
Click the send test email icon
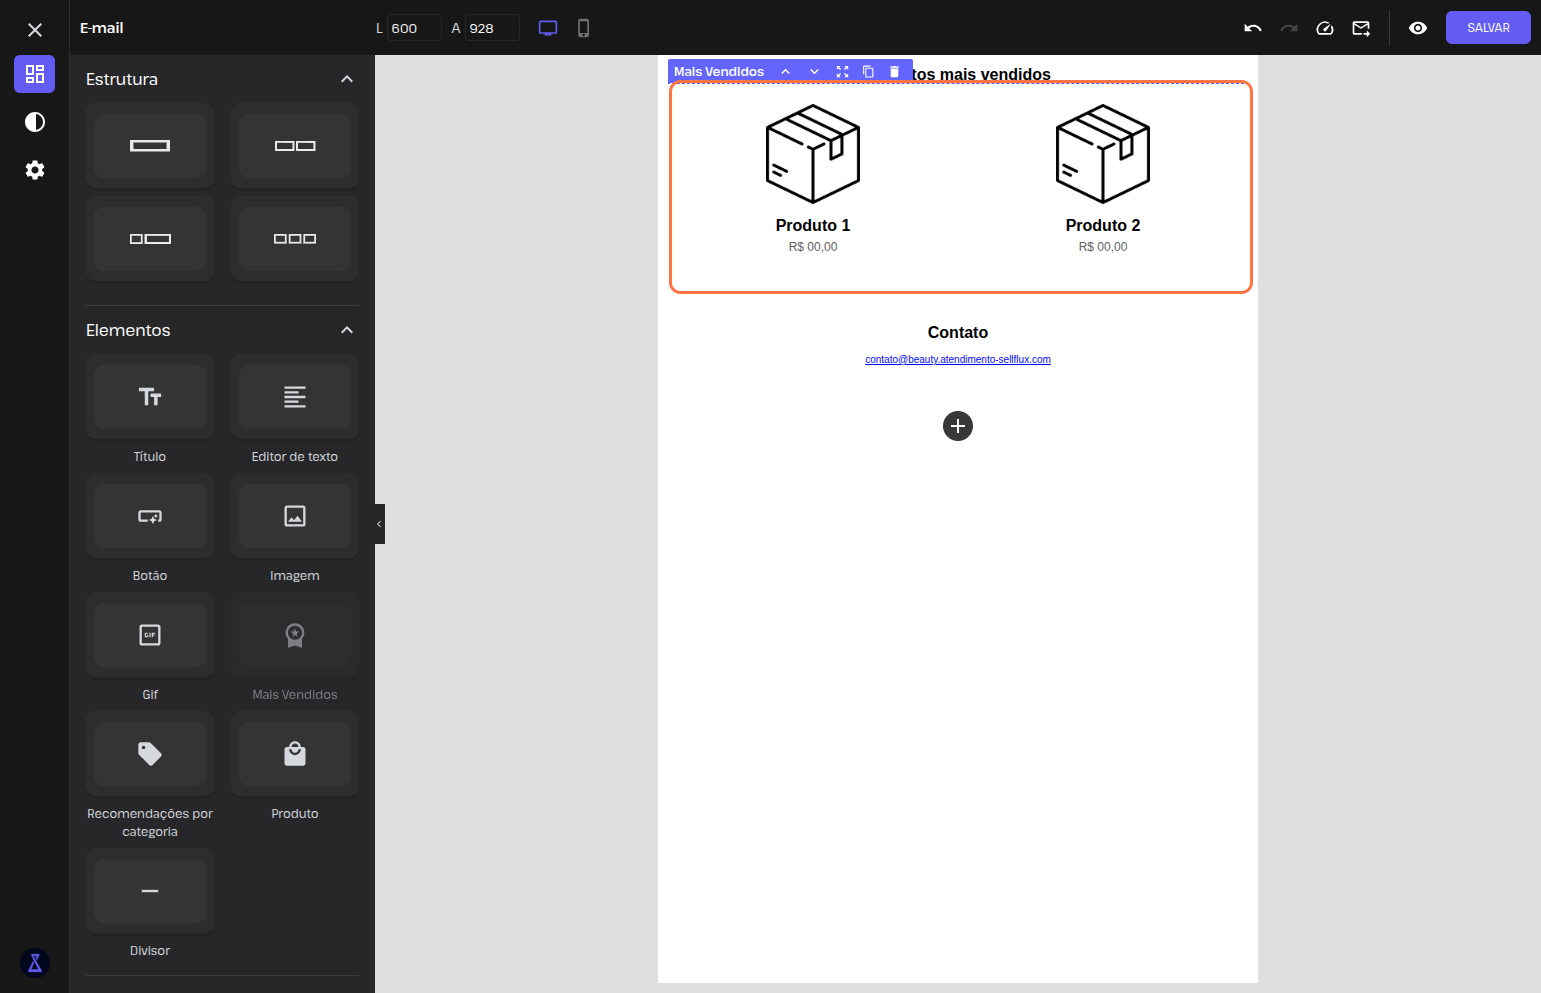1361,28
